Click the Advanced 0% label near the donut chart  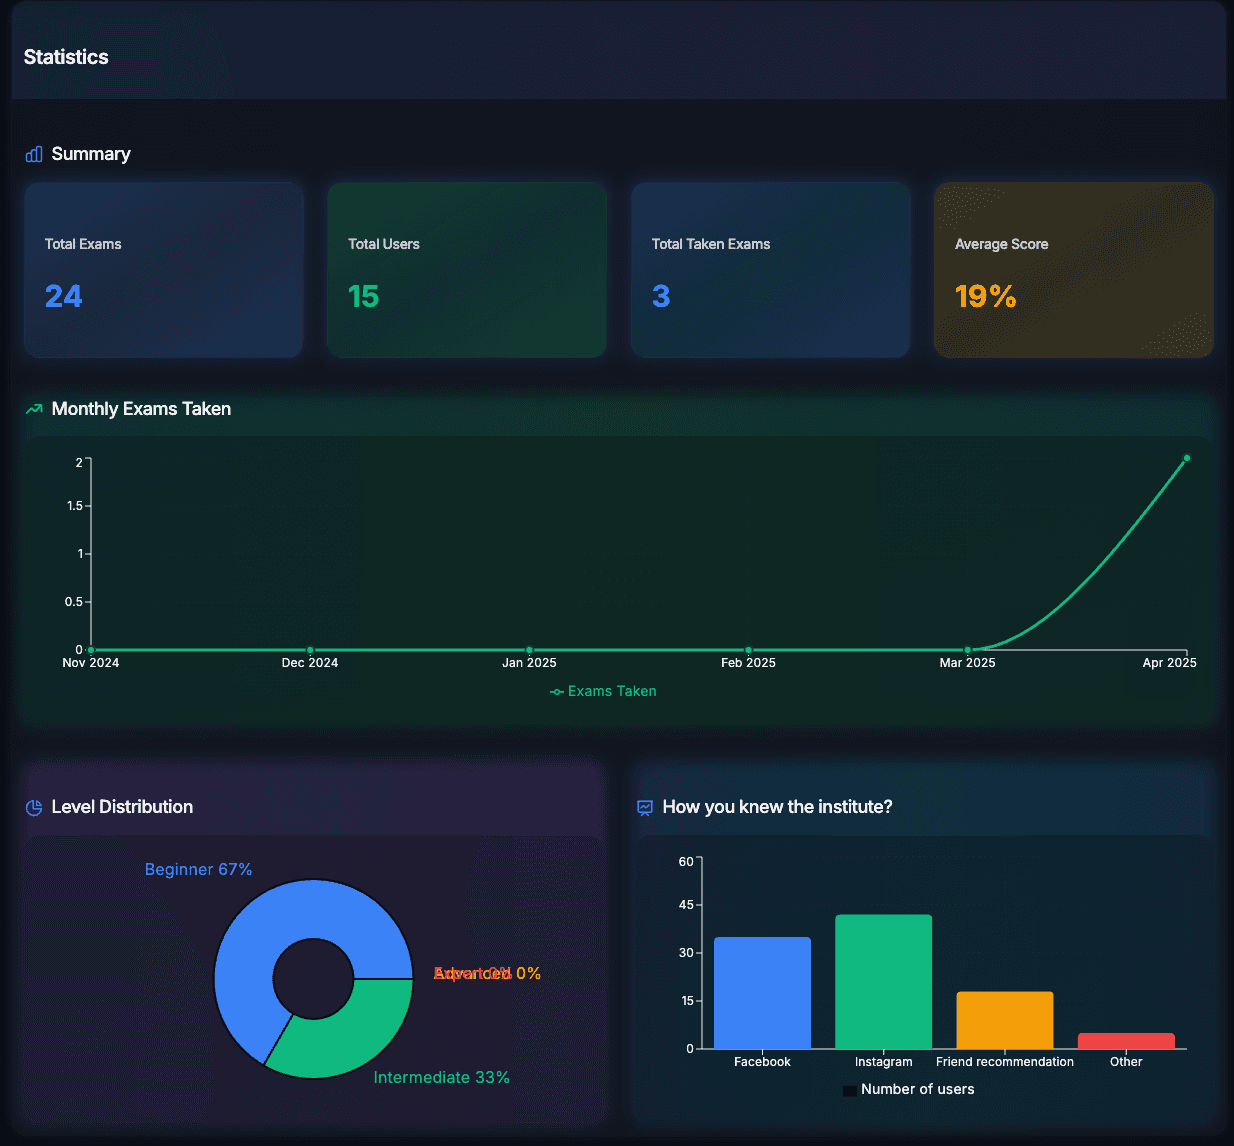point(487,973)
